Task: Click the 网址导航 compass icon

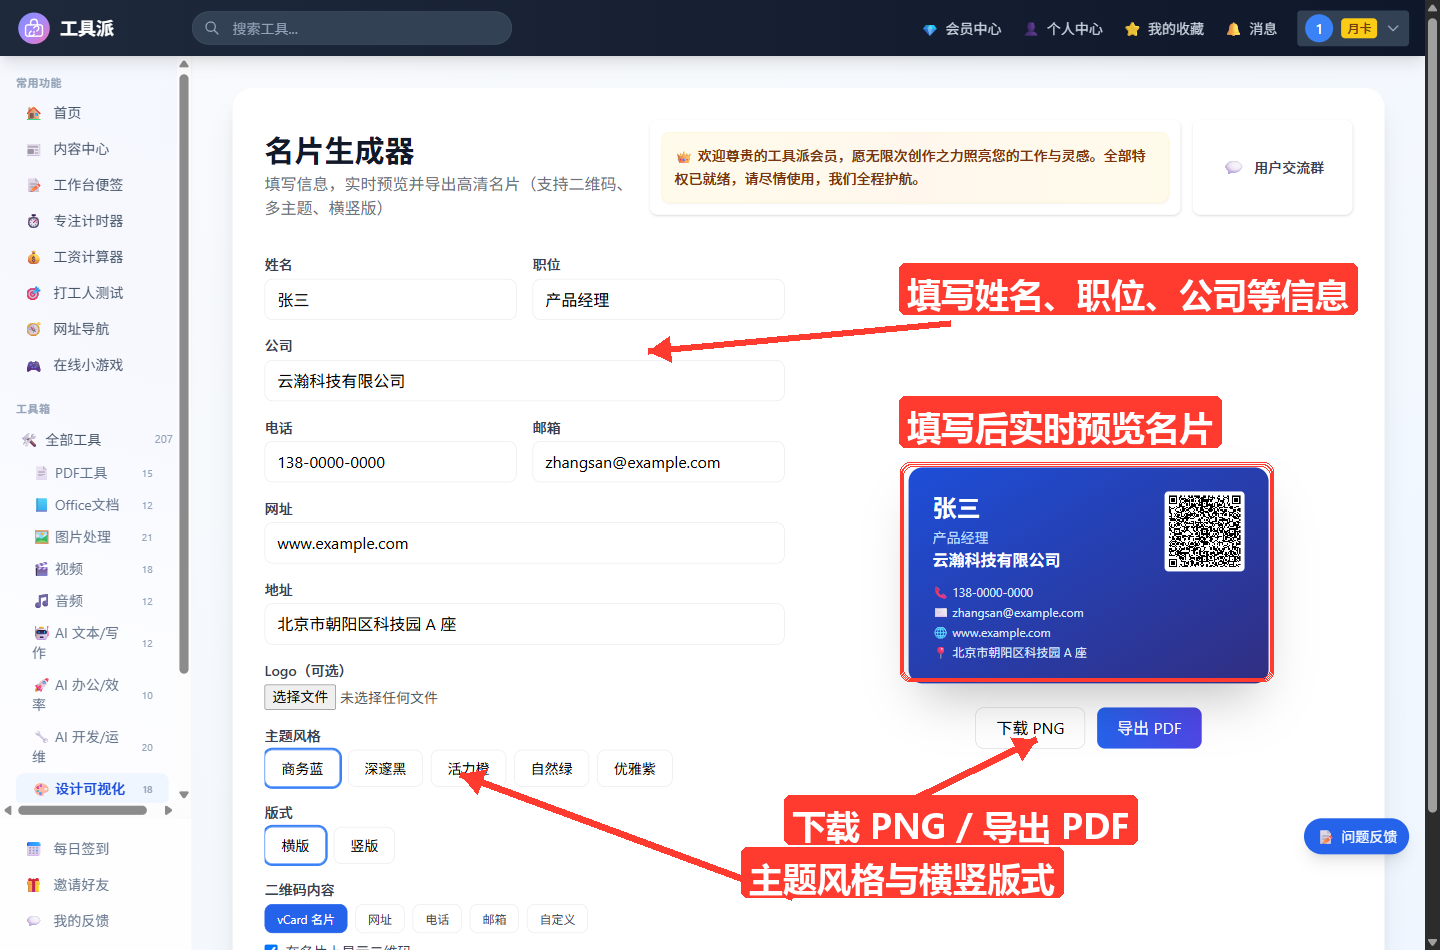Action: 34,329
